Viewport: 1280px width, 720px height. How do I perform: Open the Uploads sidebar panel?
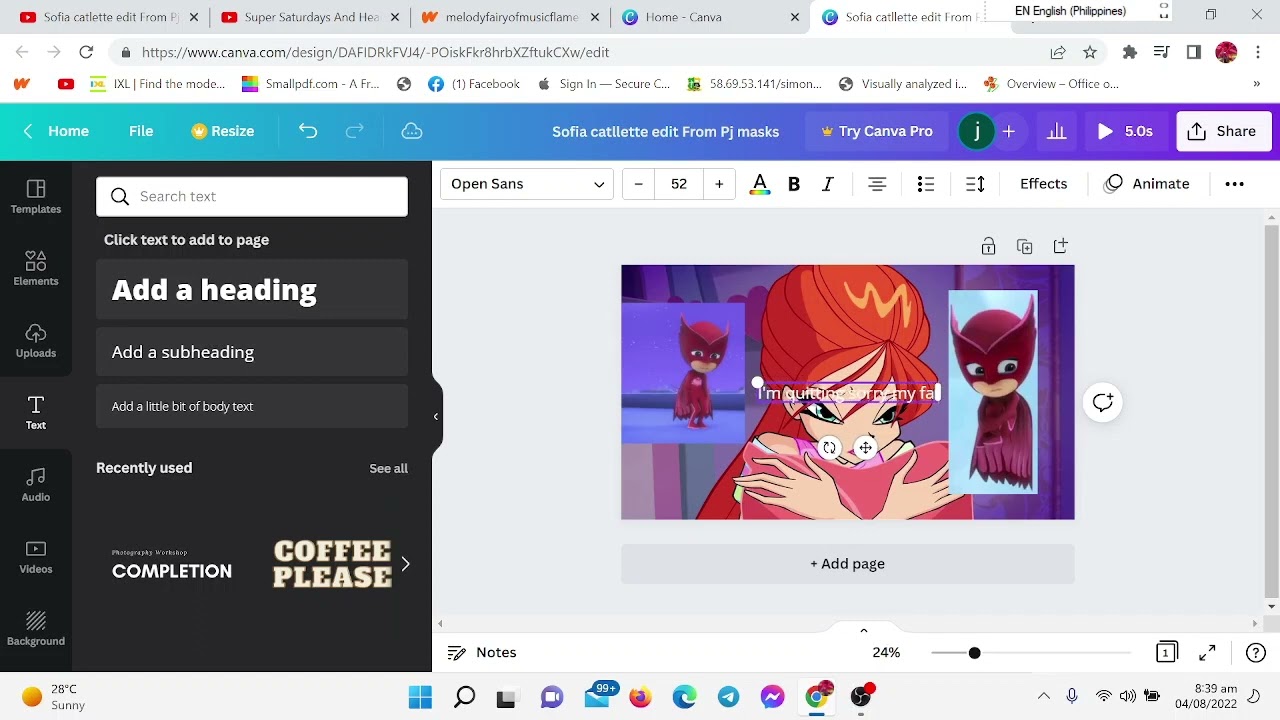36,341
